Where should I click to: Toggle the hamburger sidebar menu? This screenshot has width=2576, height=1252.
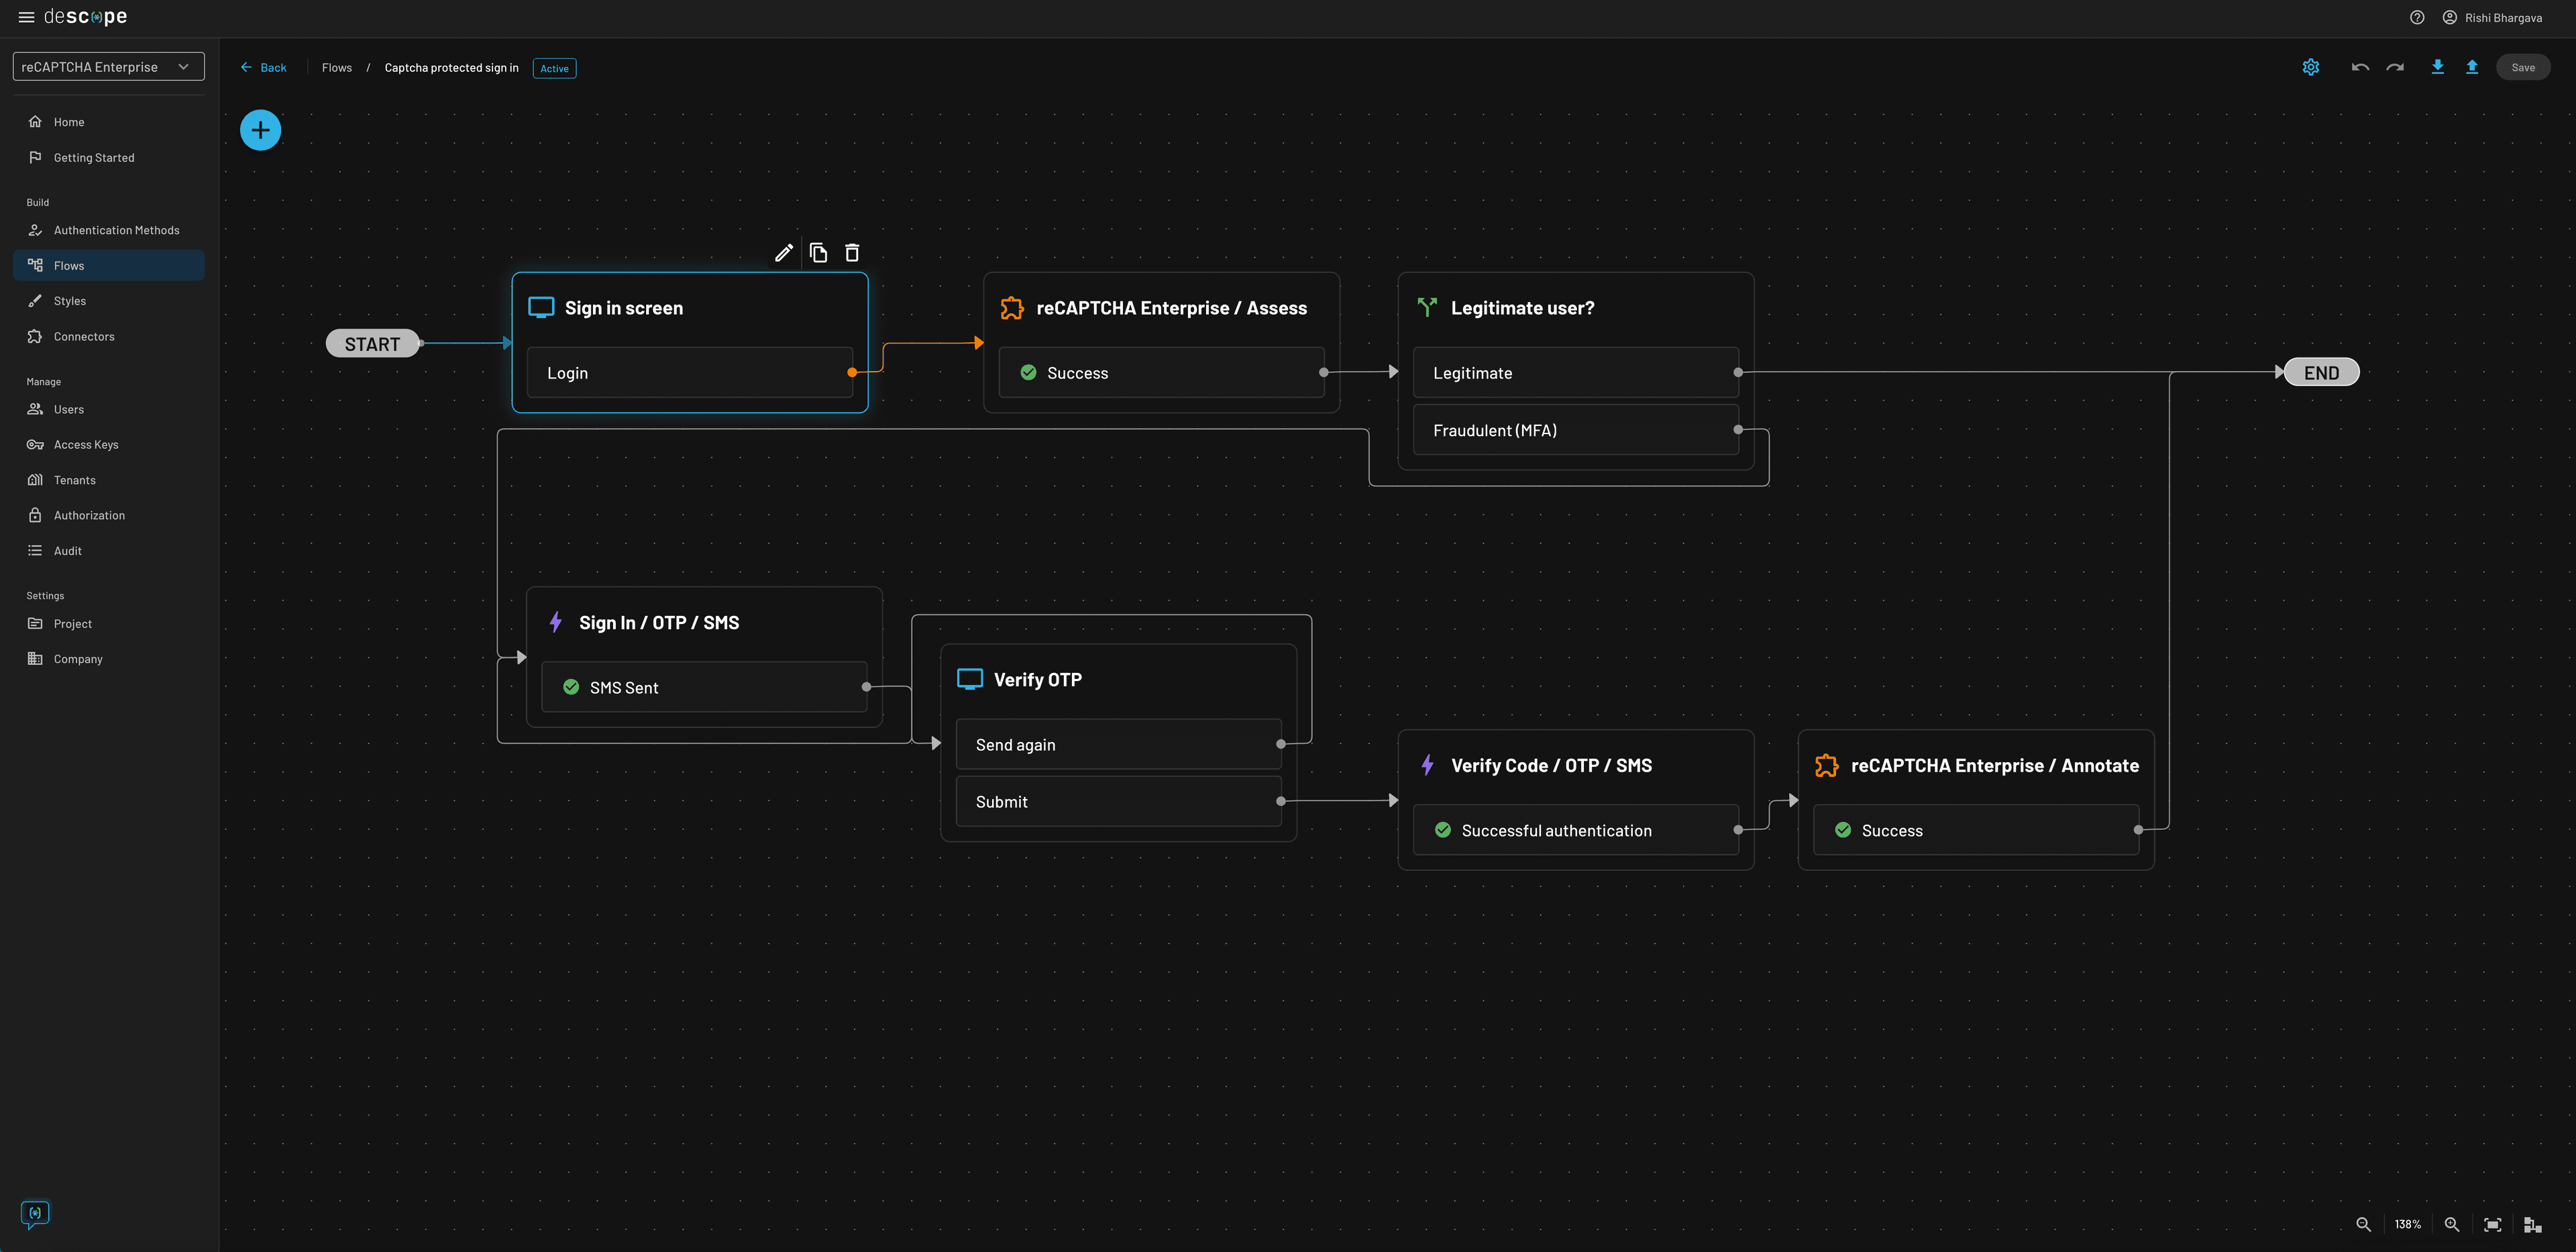[x=26, y=17]
